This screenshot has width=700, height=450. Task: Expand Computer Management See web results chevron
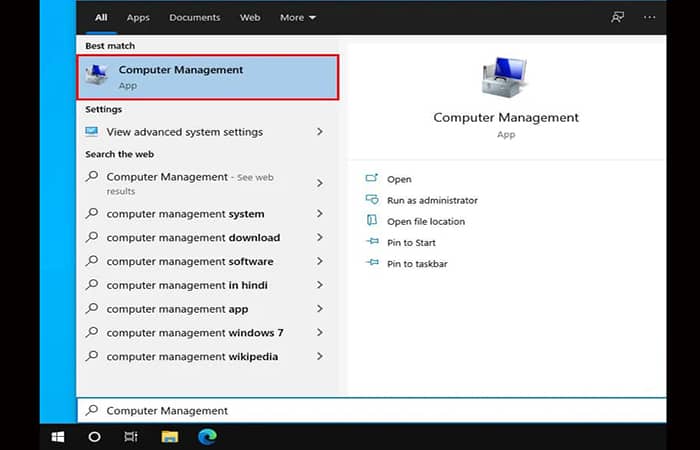coord(320,183)
